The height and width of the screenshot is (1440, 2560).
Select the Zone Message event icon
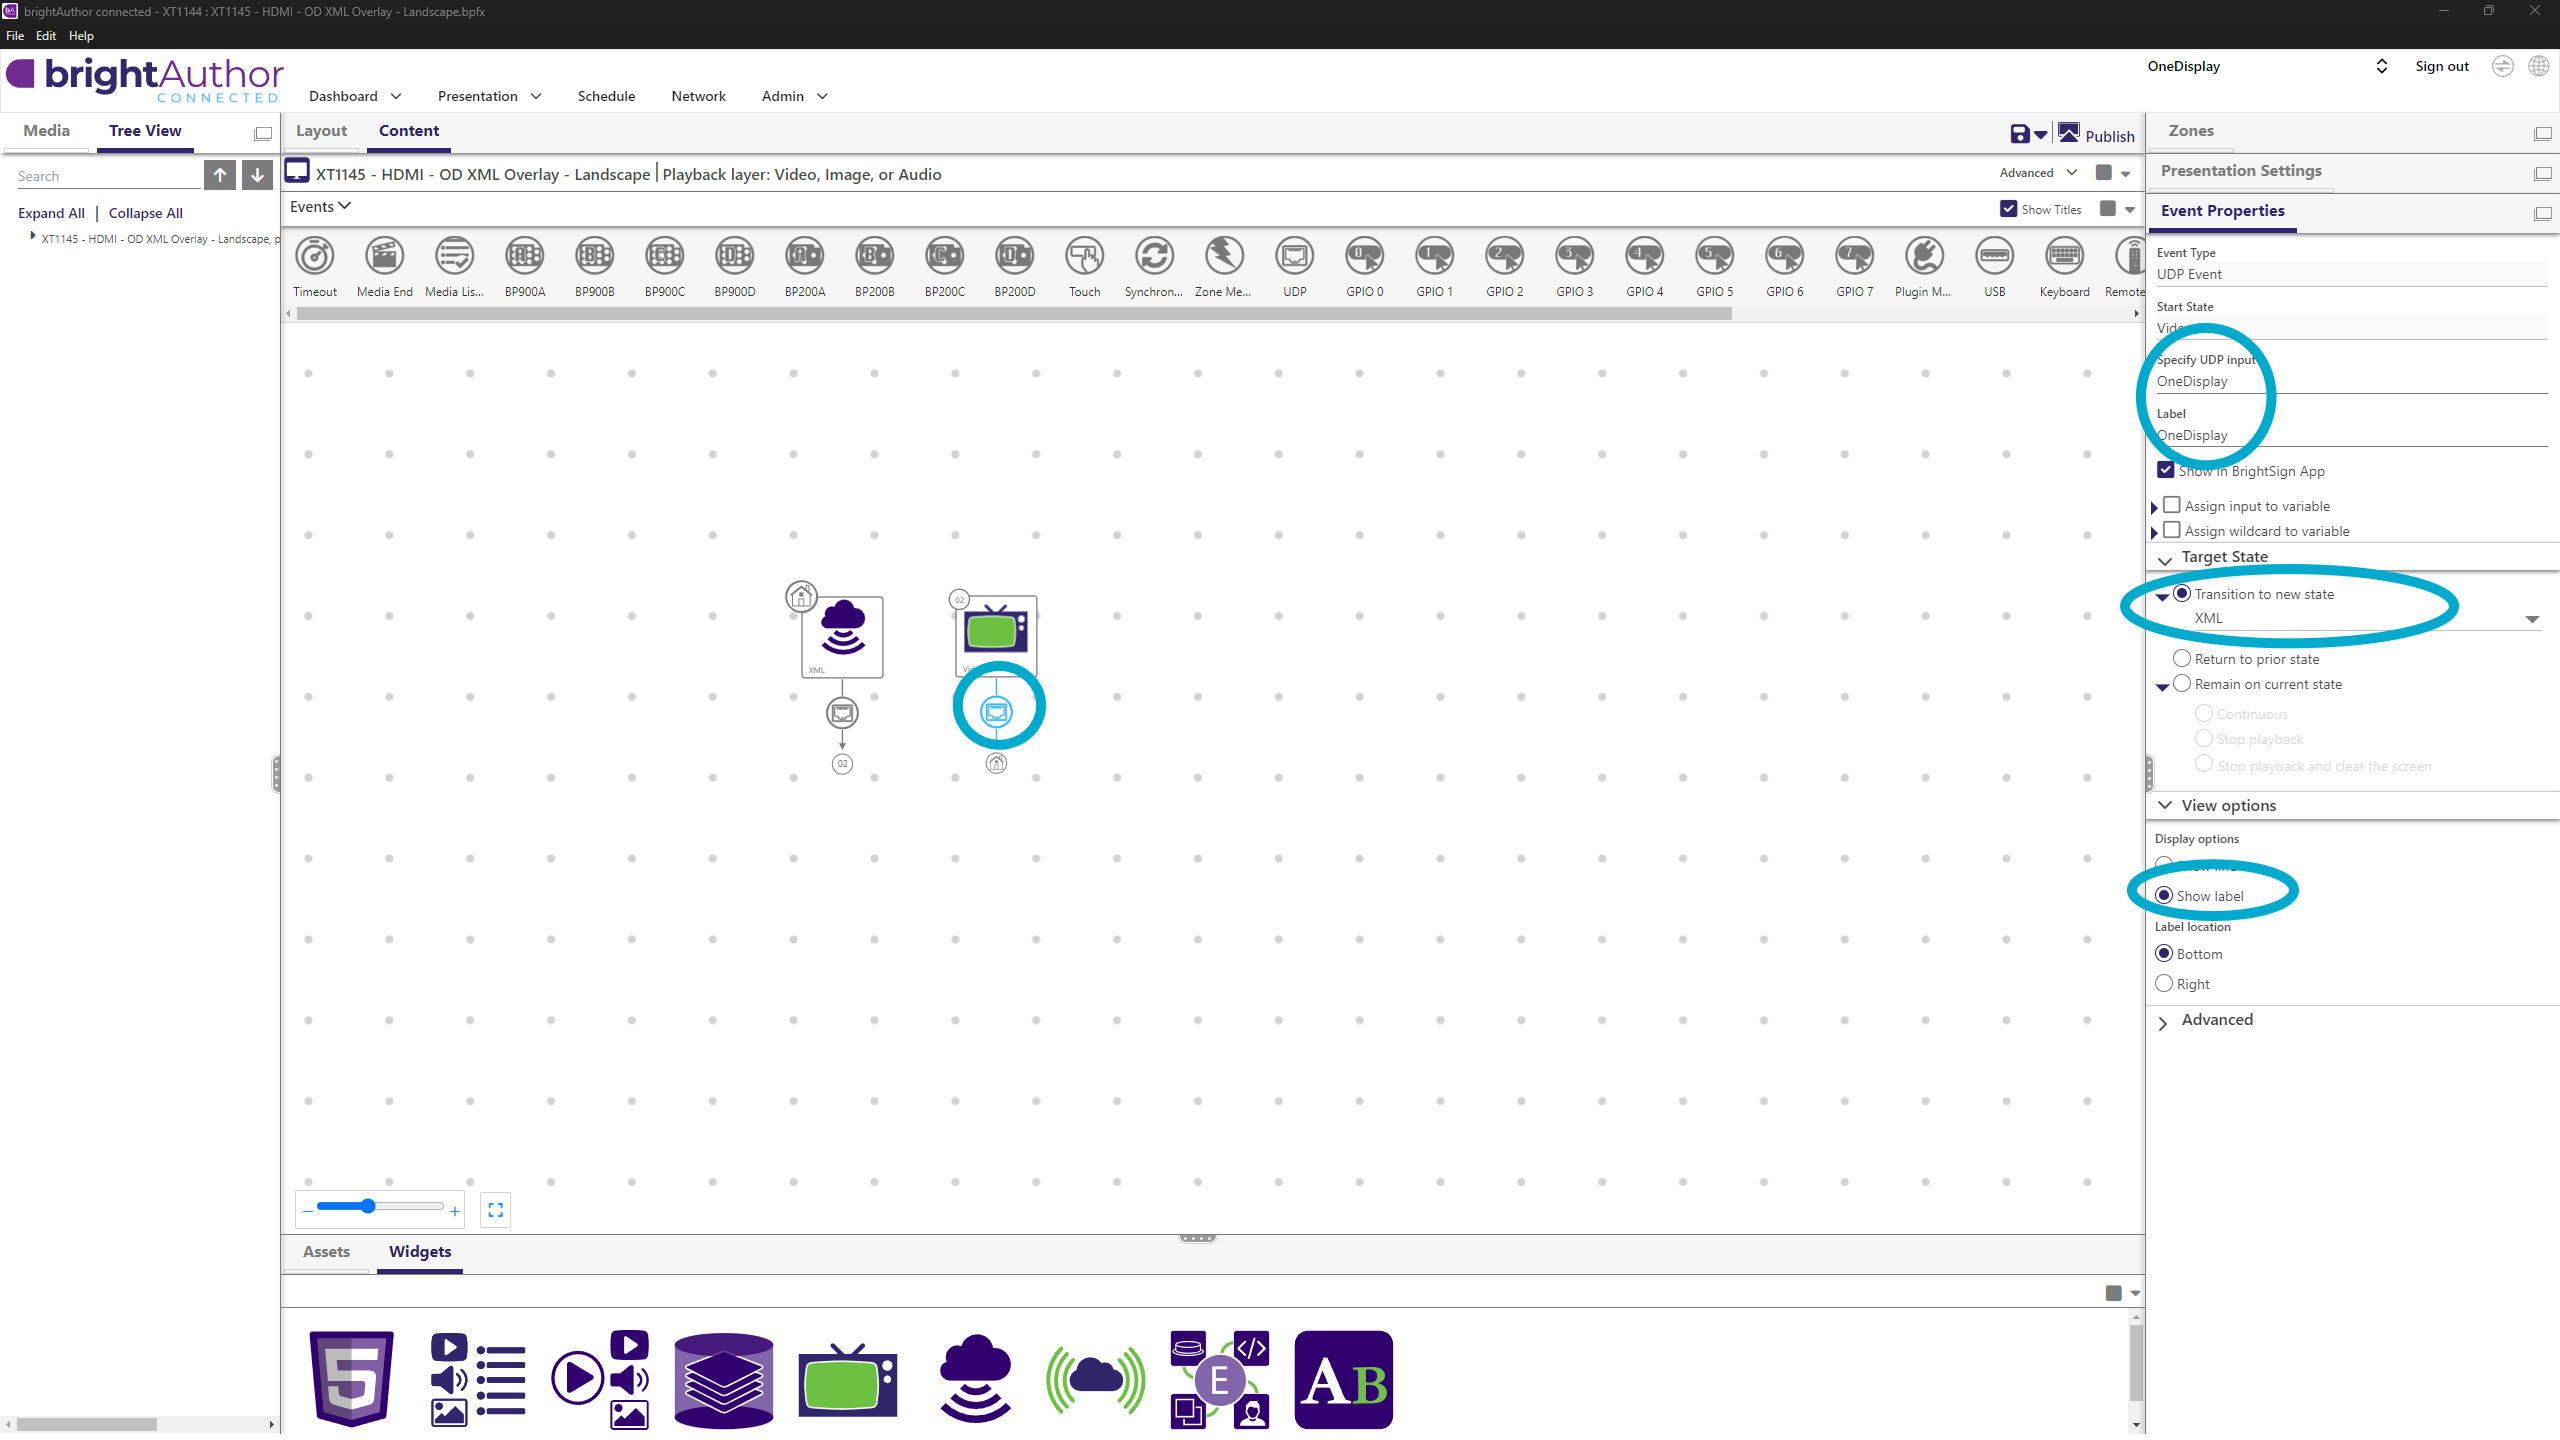(1223, 257)
